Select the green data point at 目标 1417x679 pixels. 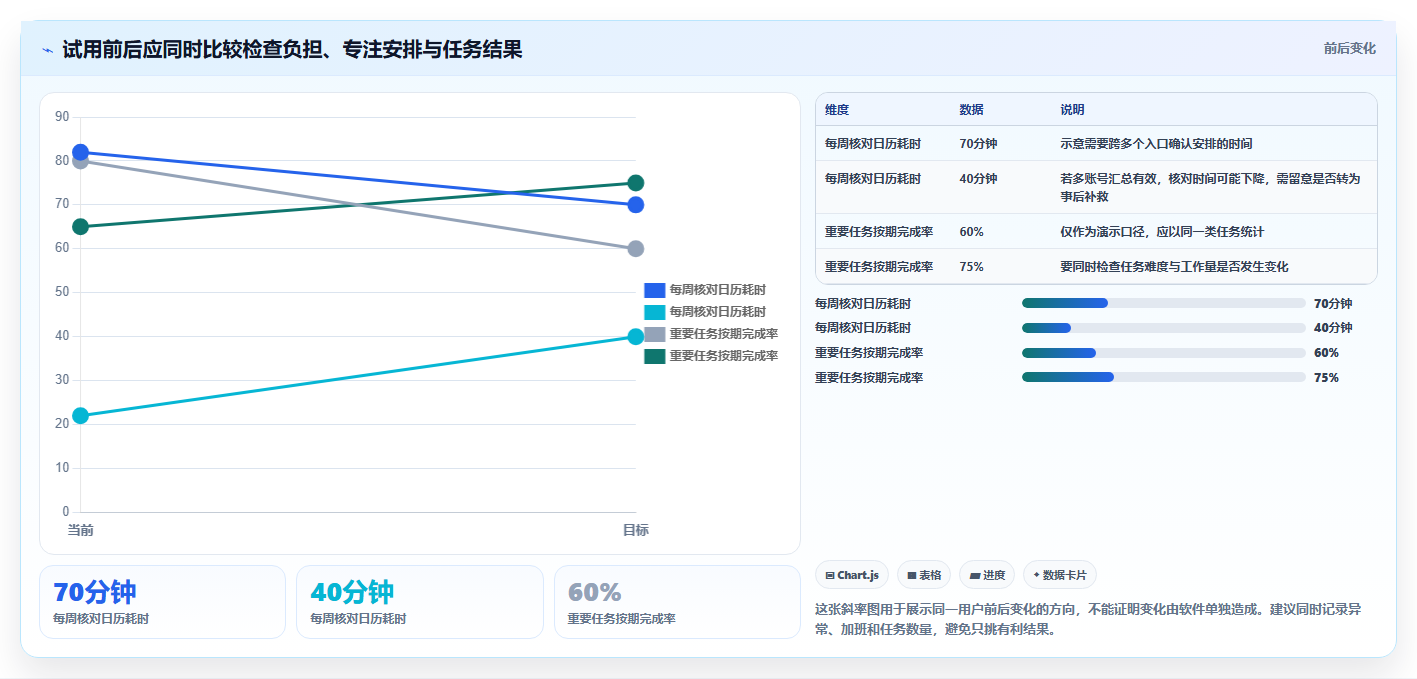pyautogui.click(x=635, y=183)
